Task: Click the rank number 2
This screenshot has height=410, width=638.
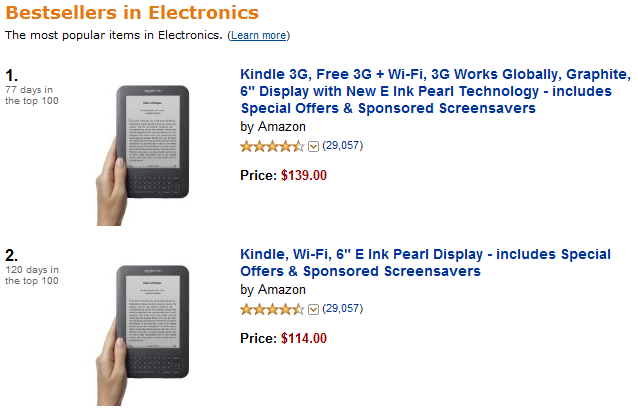Action: point(11,256)
